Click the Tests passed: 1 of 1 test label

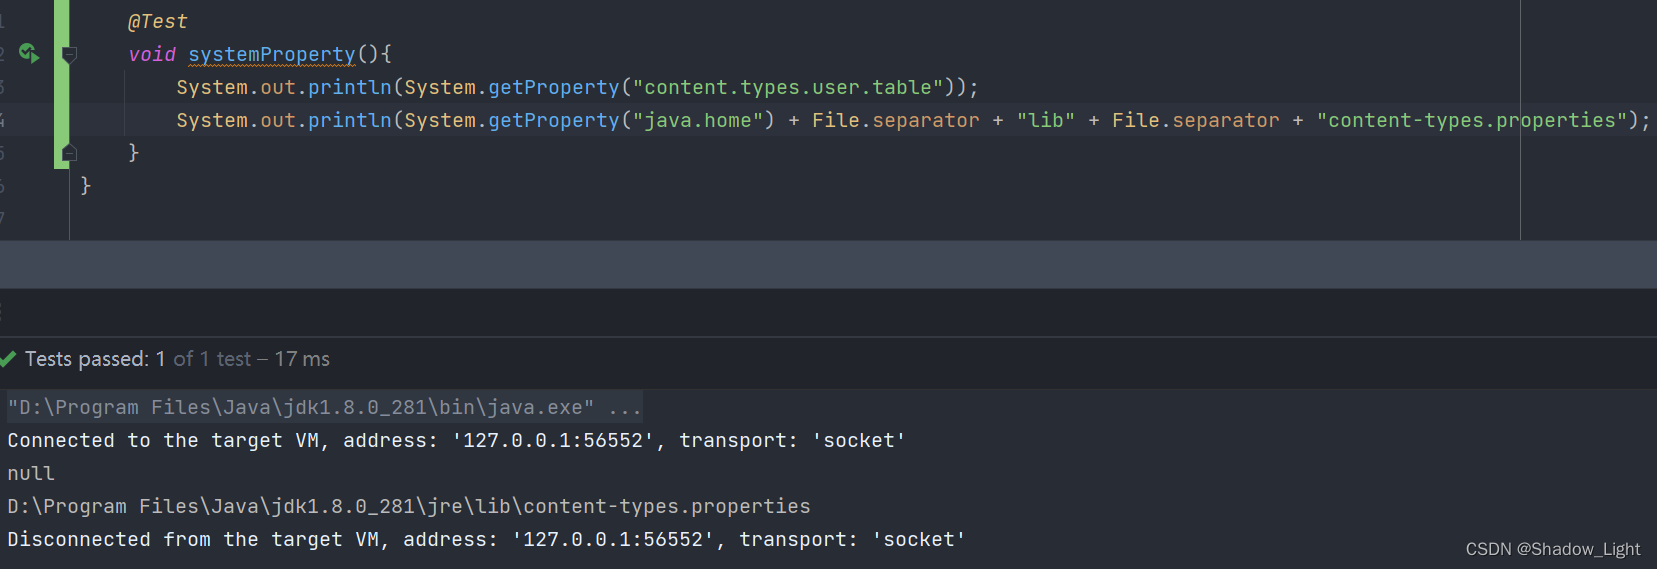coord(177,359)
